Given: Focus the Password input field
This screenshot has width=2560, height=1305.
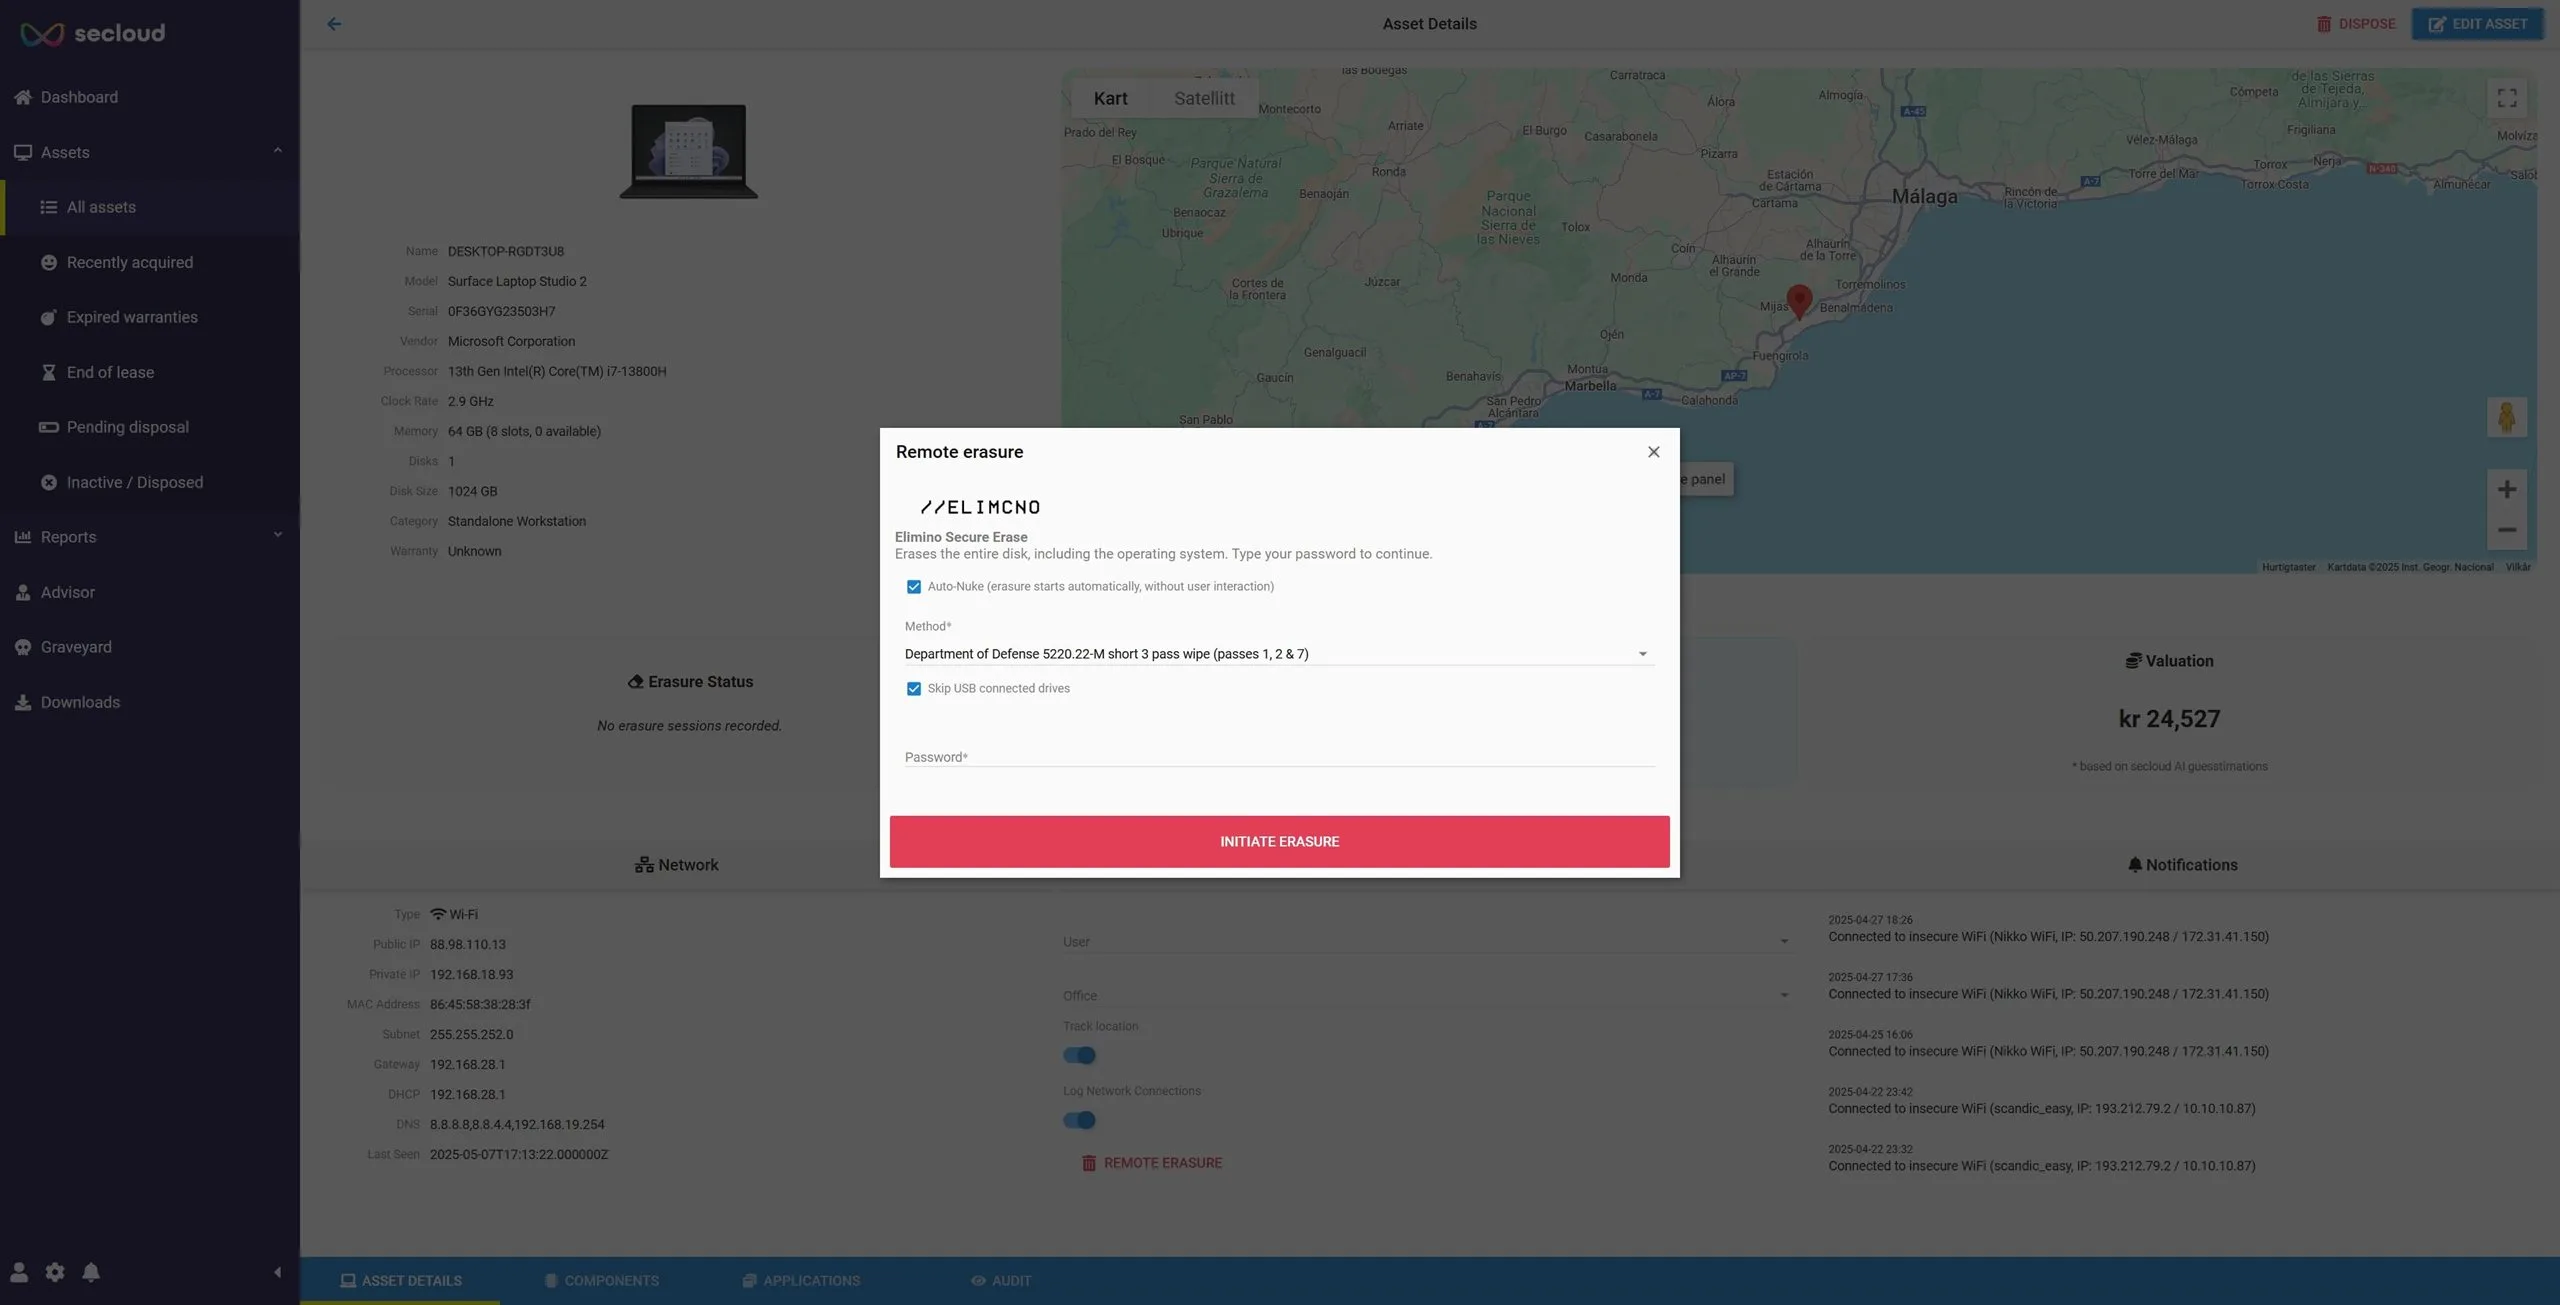Looking at the screenshot, I should click(x=1279, y=757).
